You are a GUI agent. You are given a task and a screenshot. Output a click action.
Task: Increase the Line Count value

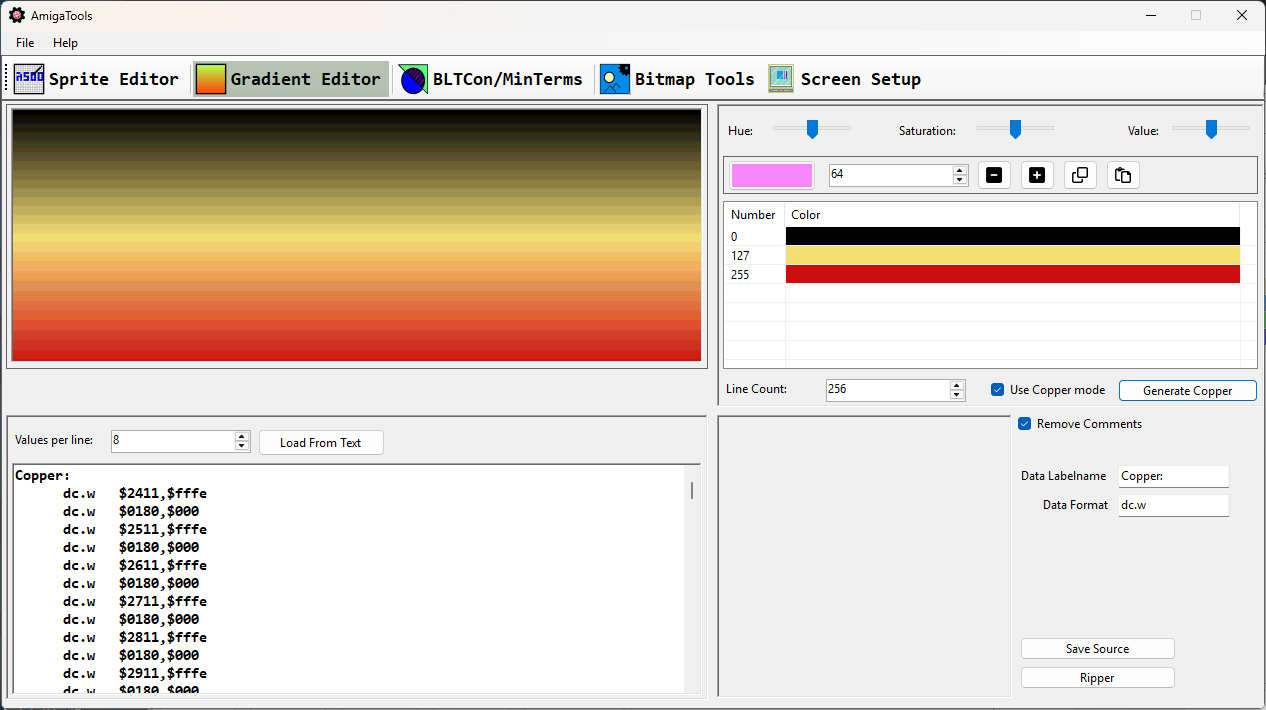coord(957,384)
